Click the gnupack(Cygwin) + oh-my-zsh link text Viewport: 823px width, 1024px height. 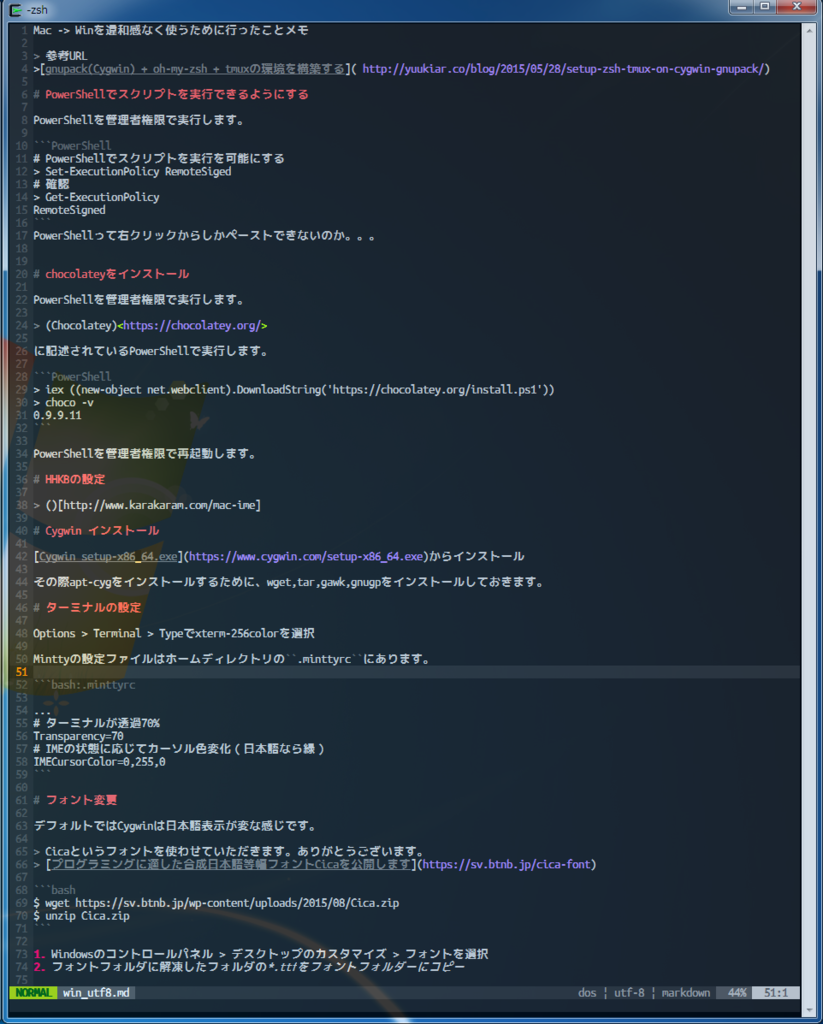pyautogui.click(x=195, y=69)
